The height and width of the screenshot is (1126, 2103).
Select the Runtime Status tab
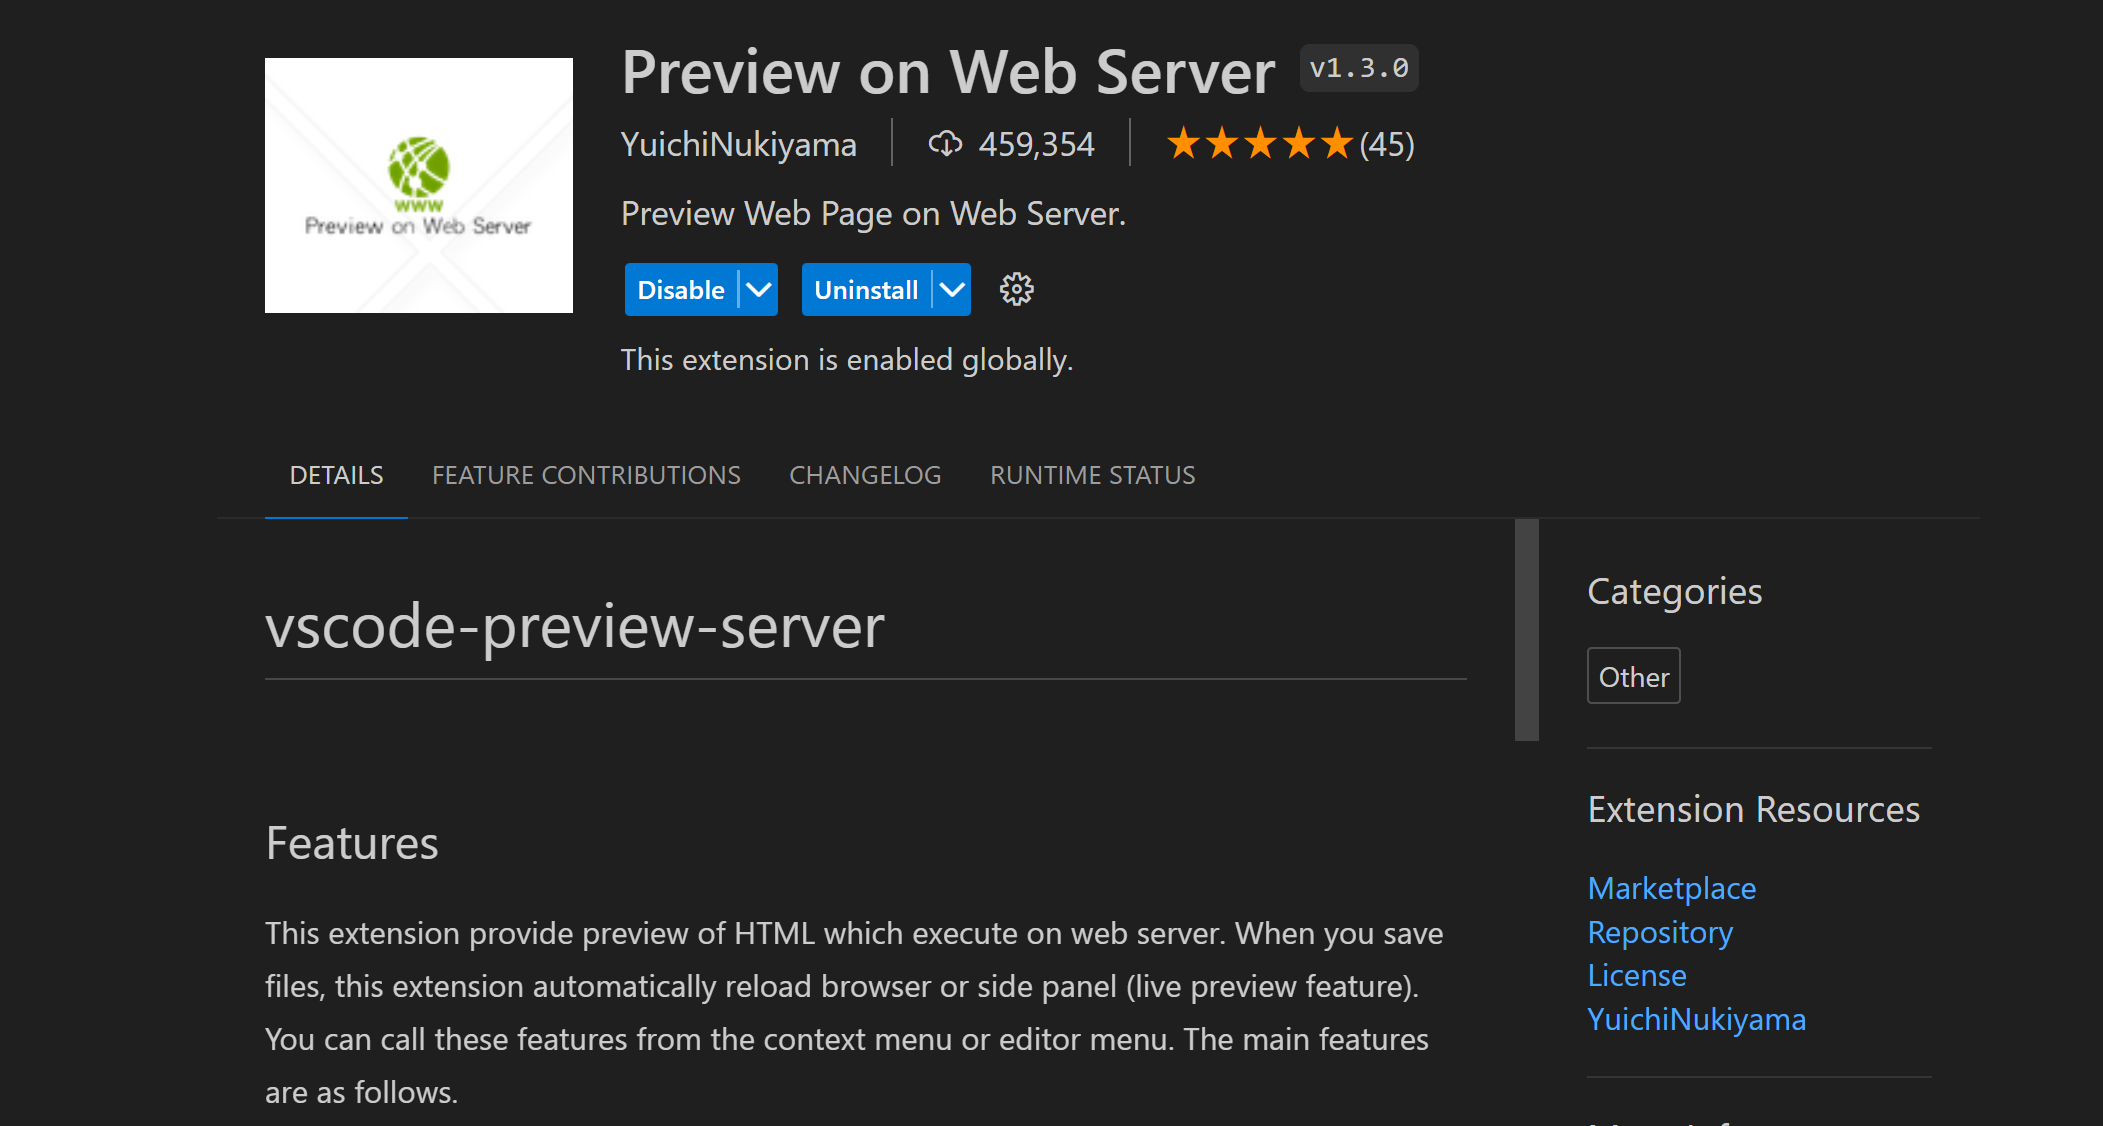click(1092, 475)
